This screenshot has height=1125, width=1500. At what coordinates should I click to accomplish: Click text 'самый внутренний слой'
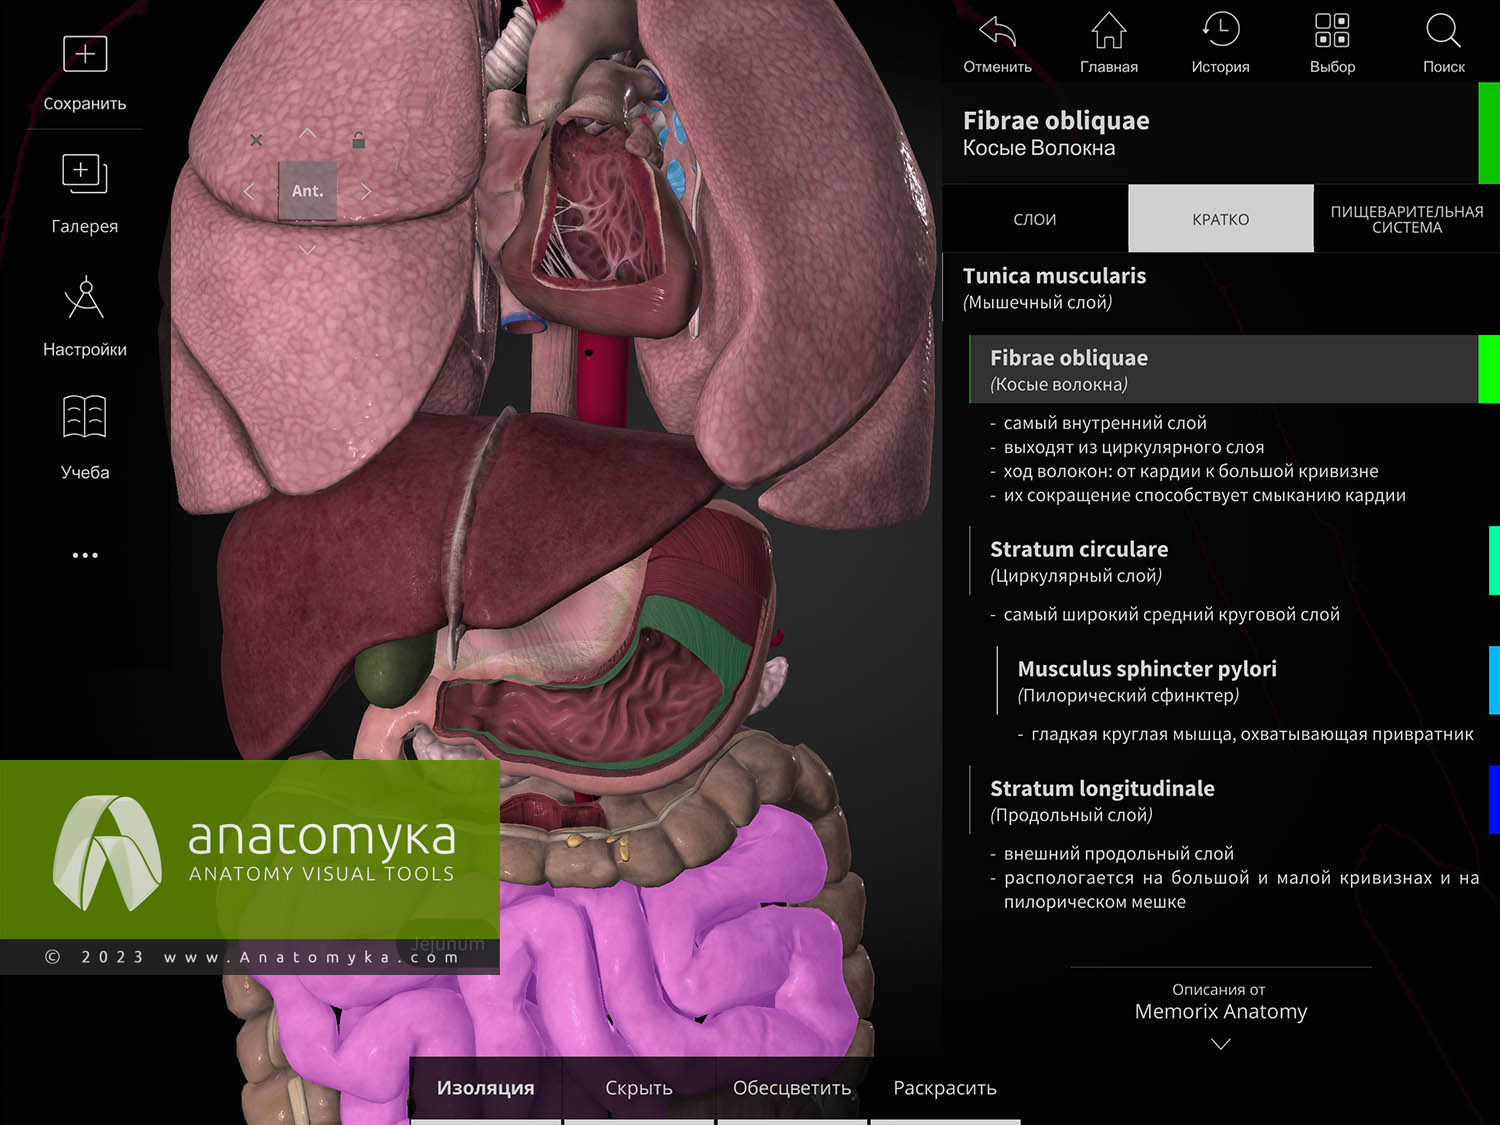click(1105, 423)
